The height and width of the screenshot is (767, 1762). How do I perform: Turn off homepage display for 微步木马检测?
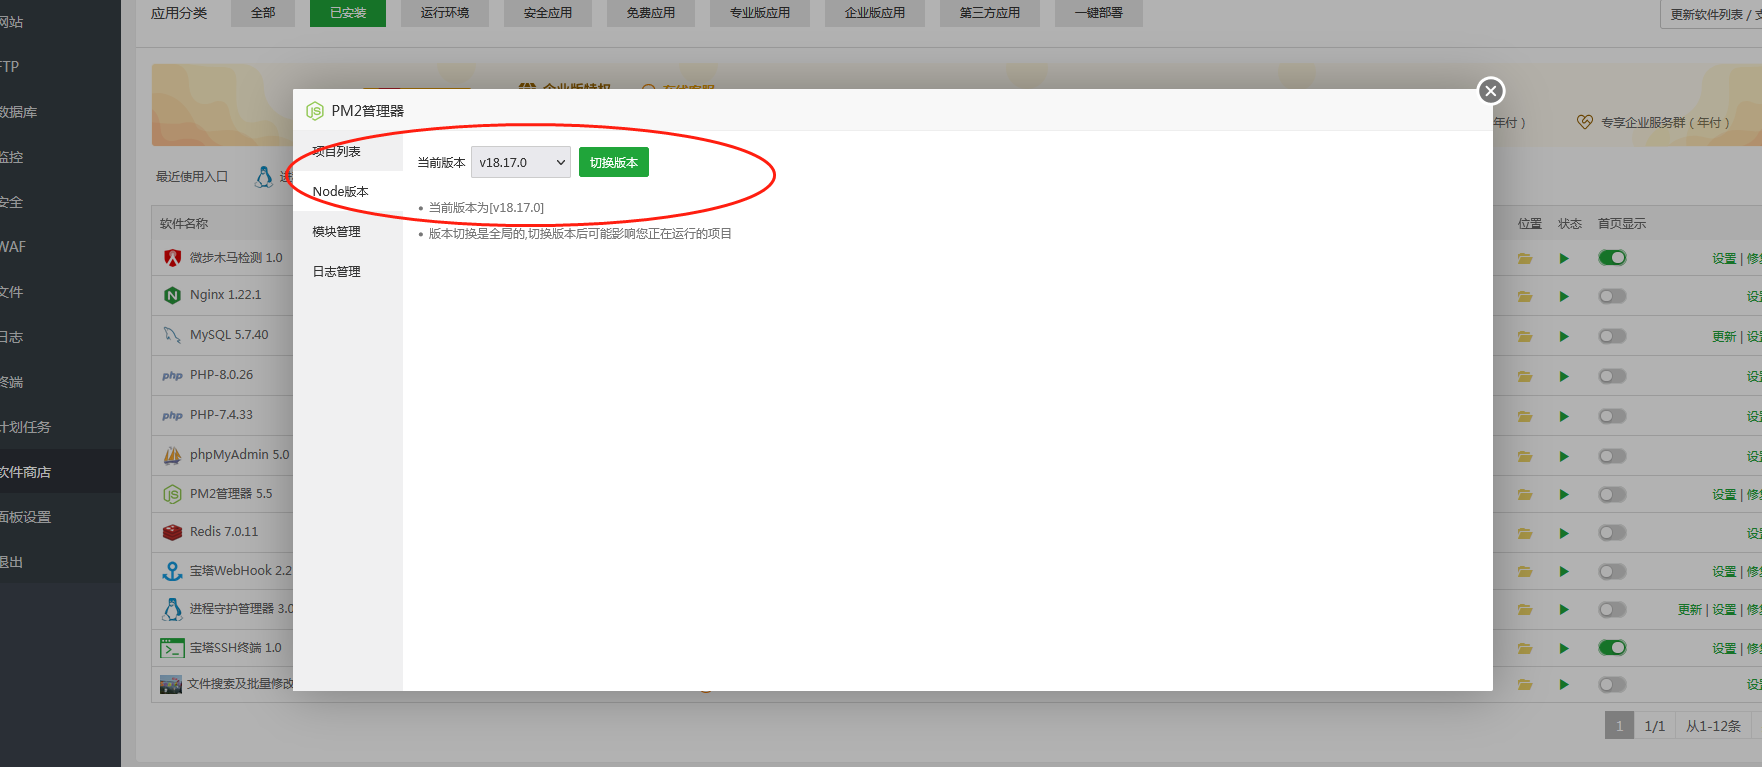click(1612, 258)
